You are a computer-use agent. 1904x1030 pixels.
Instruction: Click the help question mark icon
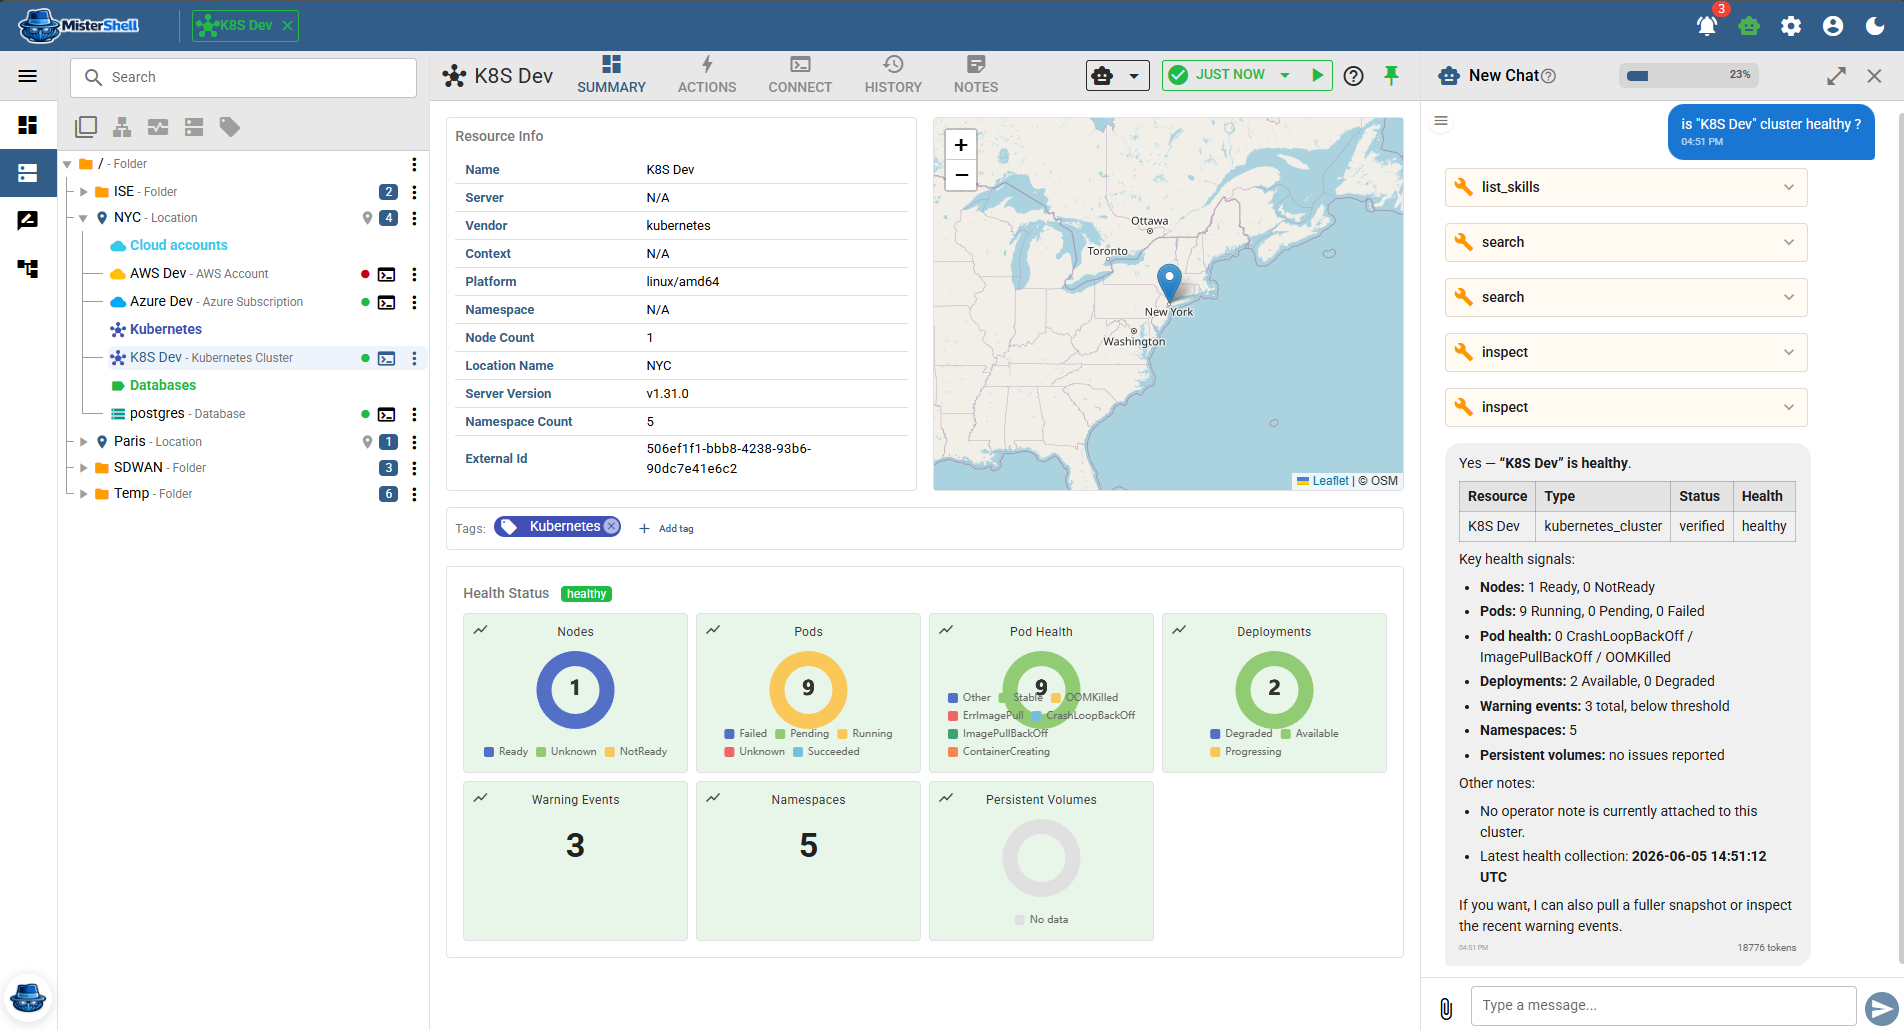1354,76
